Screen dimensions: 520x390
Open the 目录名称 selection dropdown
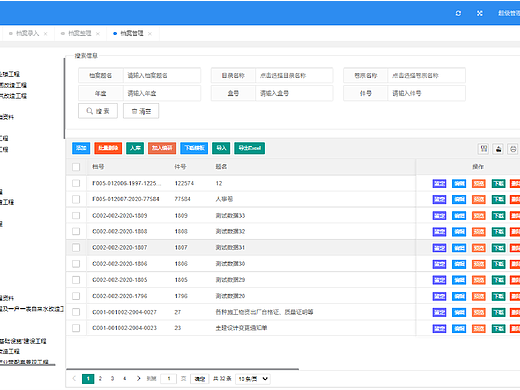(294, 76)
